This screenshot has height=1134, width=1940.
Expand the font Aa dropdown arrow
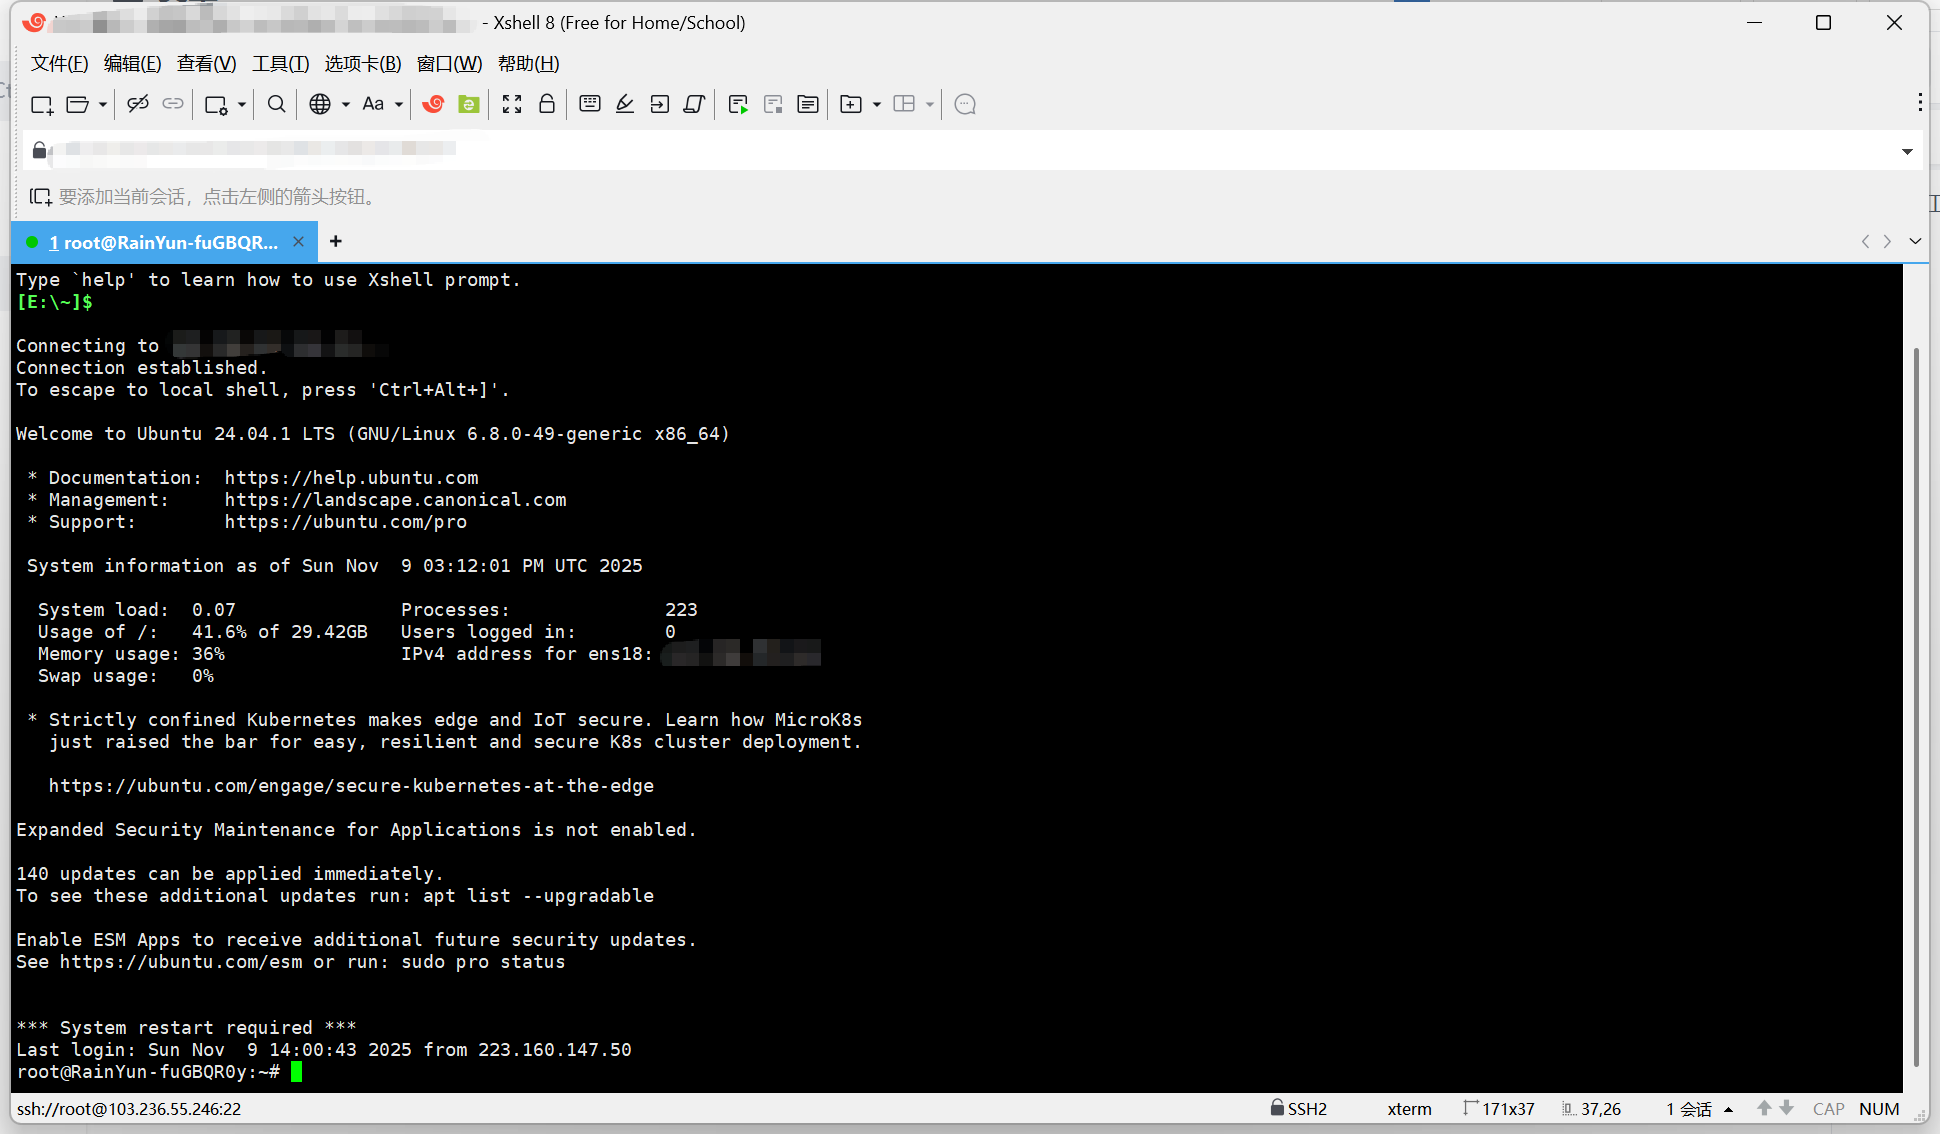[x=399, y=104]
